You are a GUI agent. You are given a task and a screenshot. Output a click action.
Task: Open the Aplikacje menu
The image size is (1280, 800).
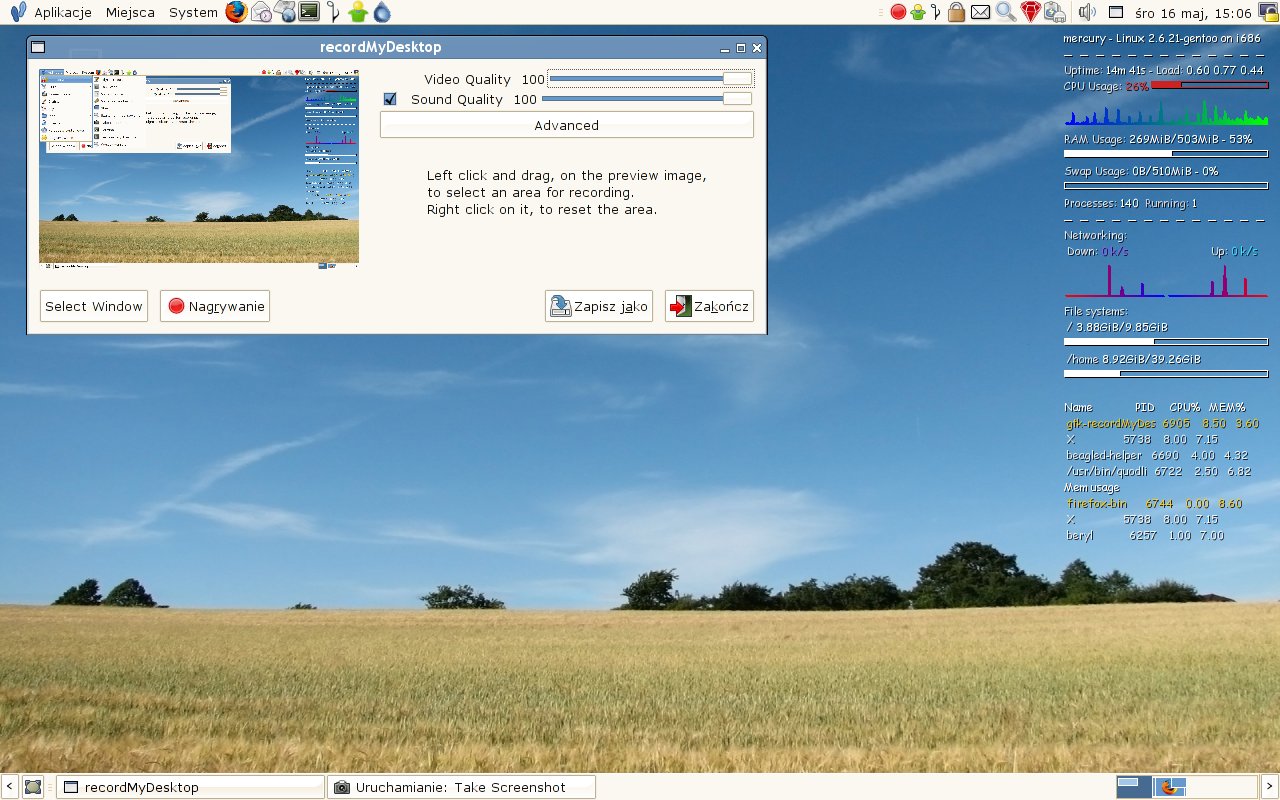63,13
